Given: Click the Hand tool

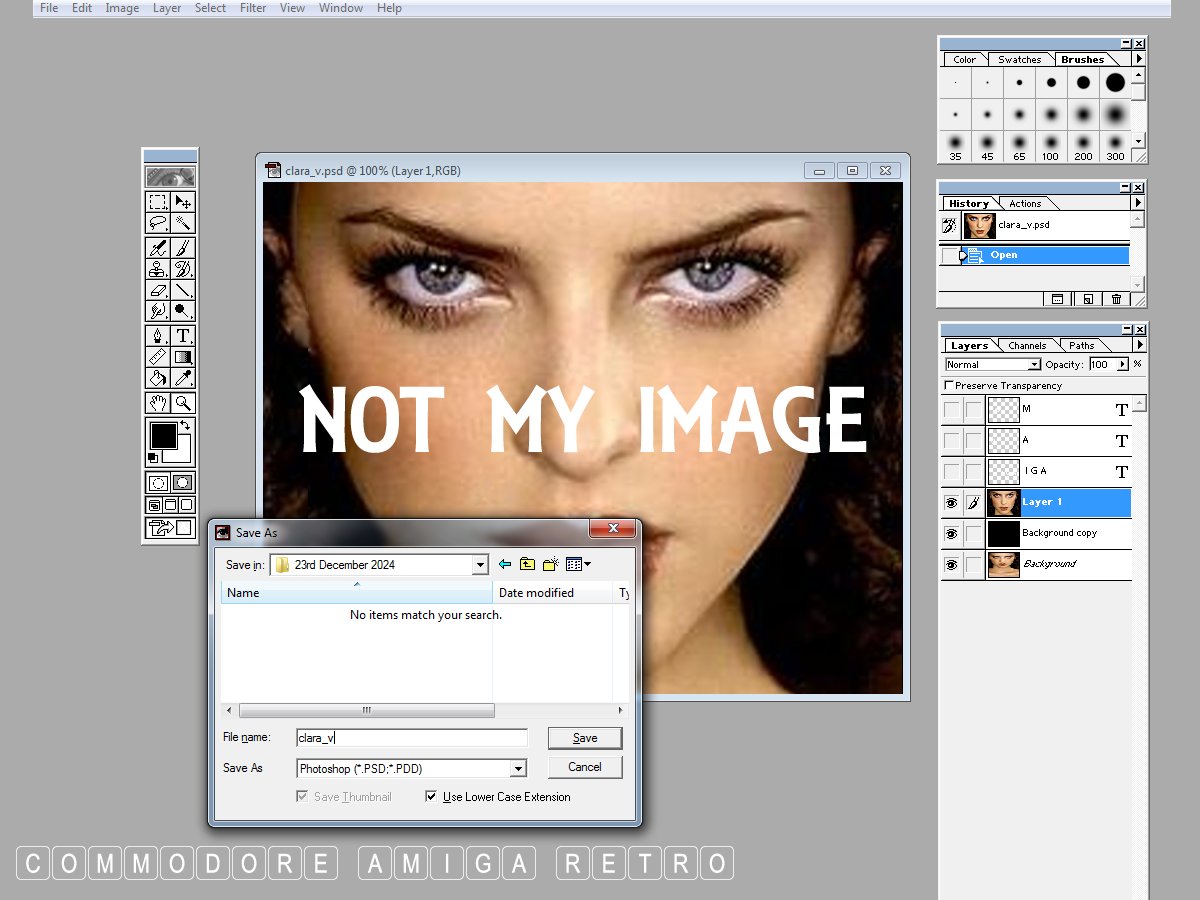Looking at the screenshot, I should (x=158, y=403).
